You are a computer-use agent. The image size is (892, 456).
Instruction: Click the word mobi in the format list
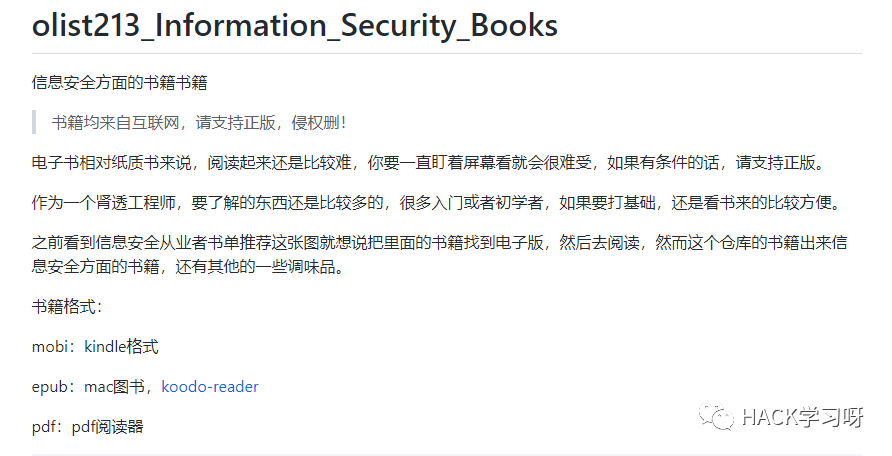pyautogui.click(x=50, y=347)
